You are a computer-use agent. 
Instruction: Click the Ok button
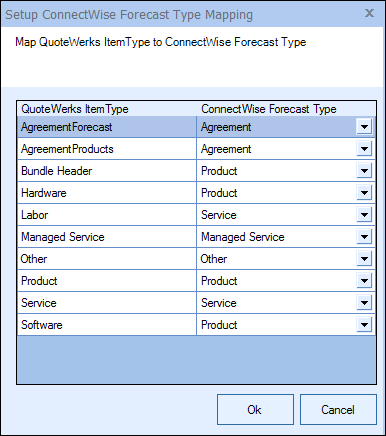tap(255, 410)
